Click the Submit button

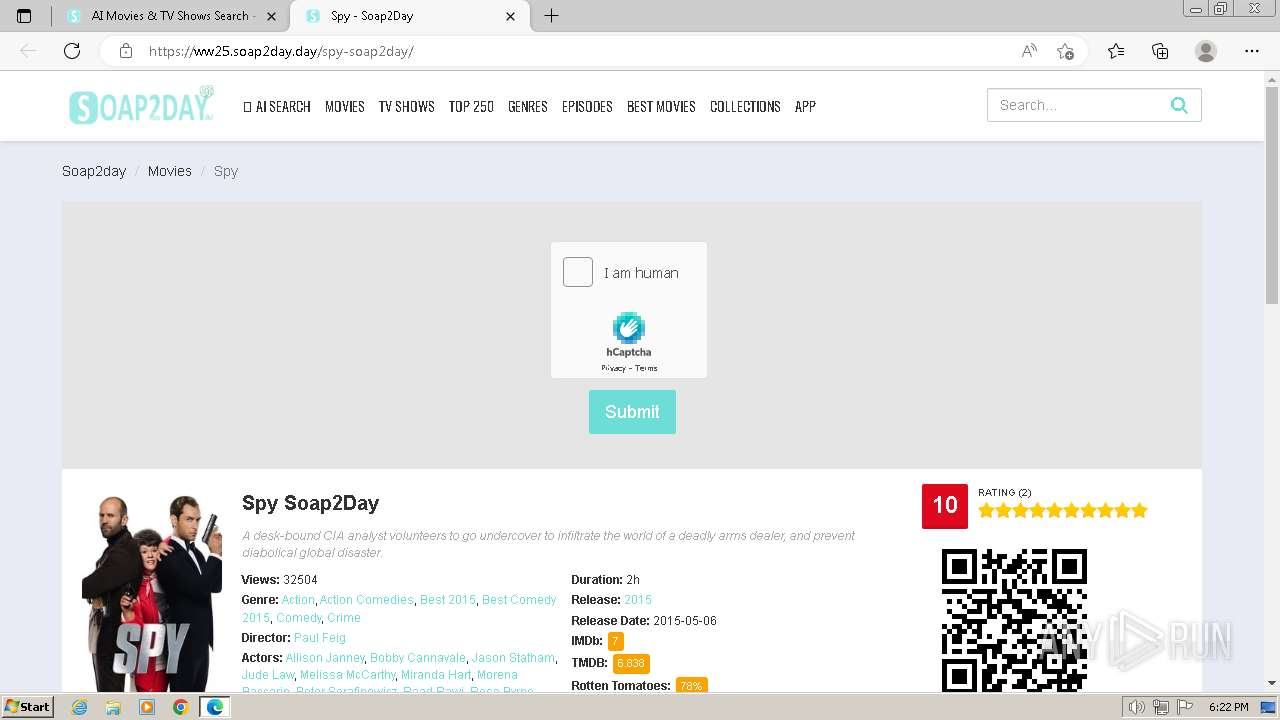point(632,412)
